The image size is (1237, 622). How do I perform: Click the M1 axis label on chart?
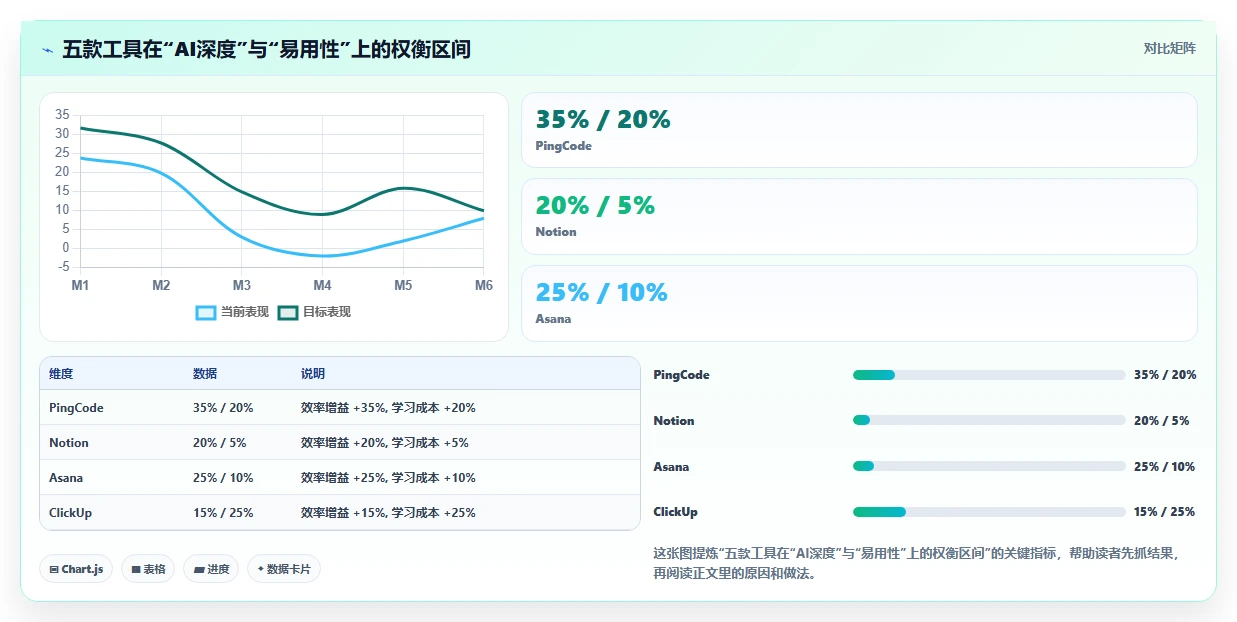coord(80,285)
